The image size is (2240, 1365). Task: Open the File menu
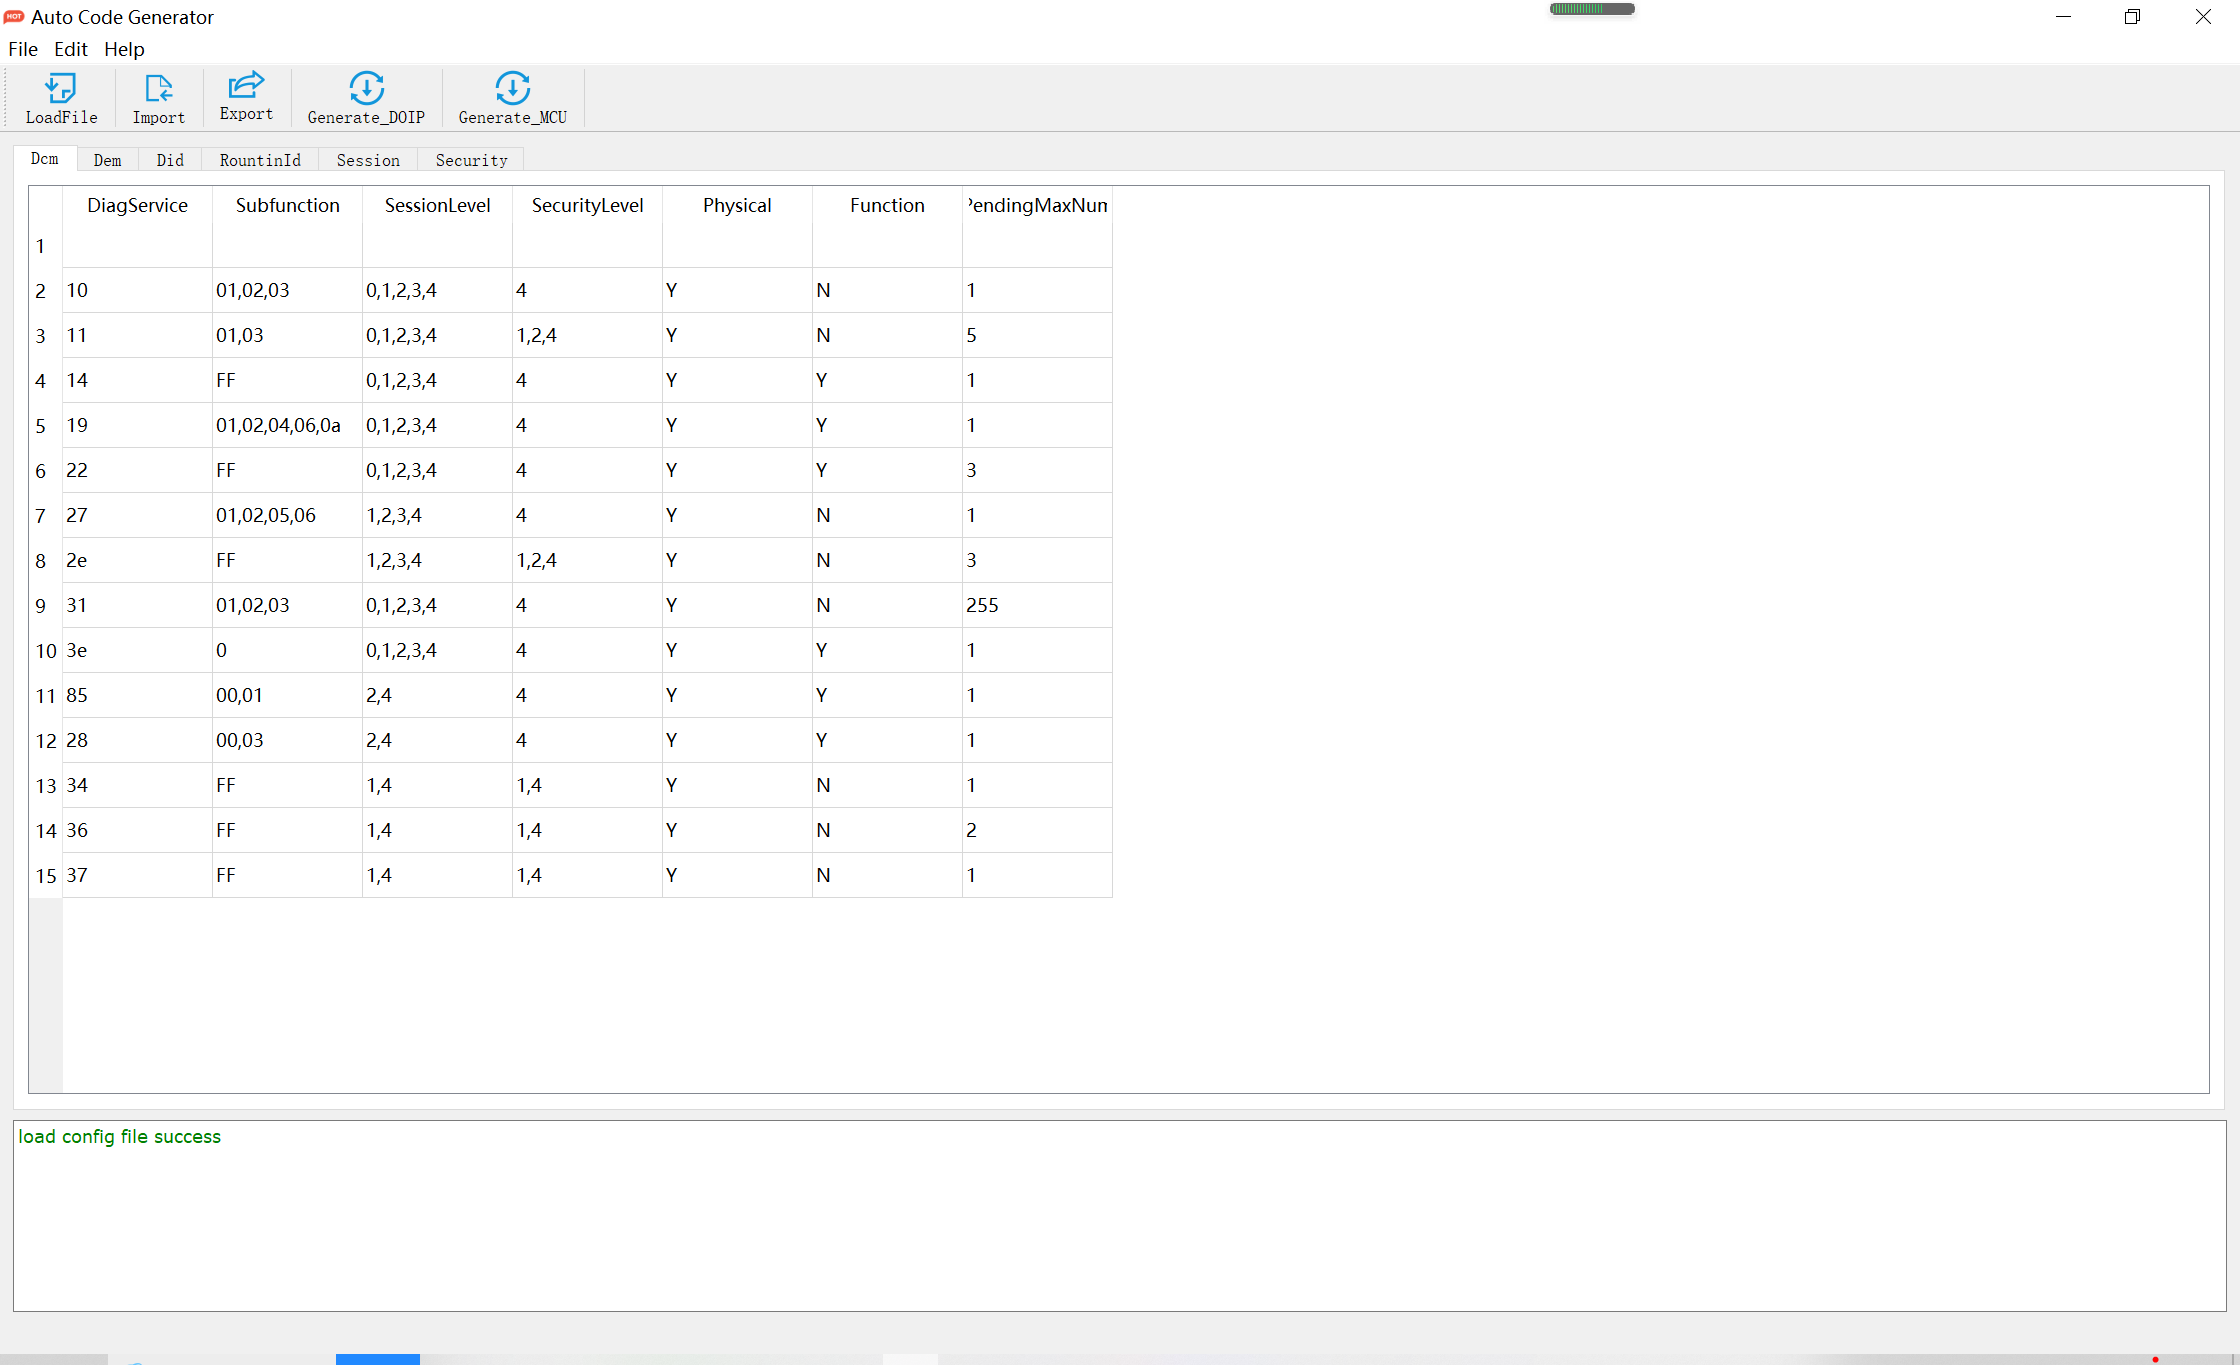[23, 49]
